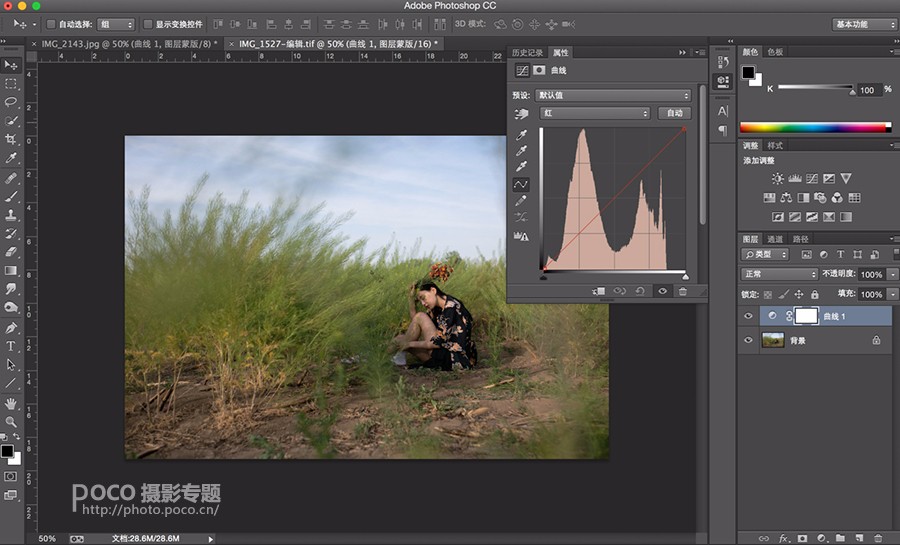Toggle lock all padlock icon

[x=814, y=294]
